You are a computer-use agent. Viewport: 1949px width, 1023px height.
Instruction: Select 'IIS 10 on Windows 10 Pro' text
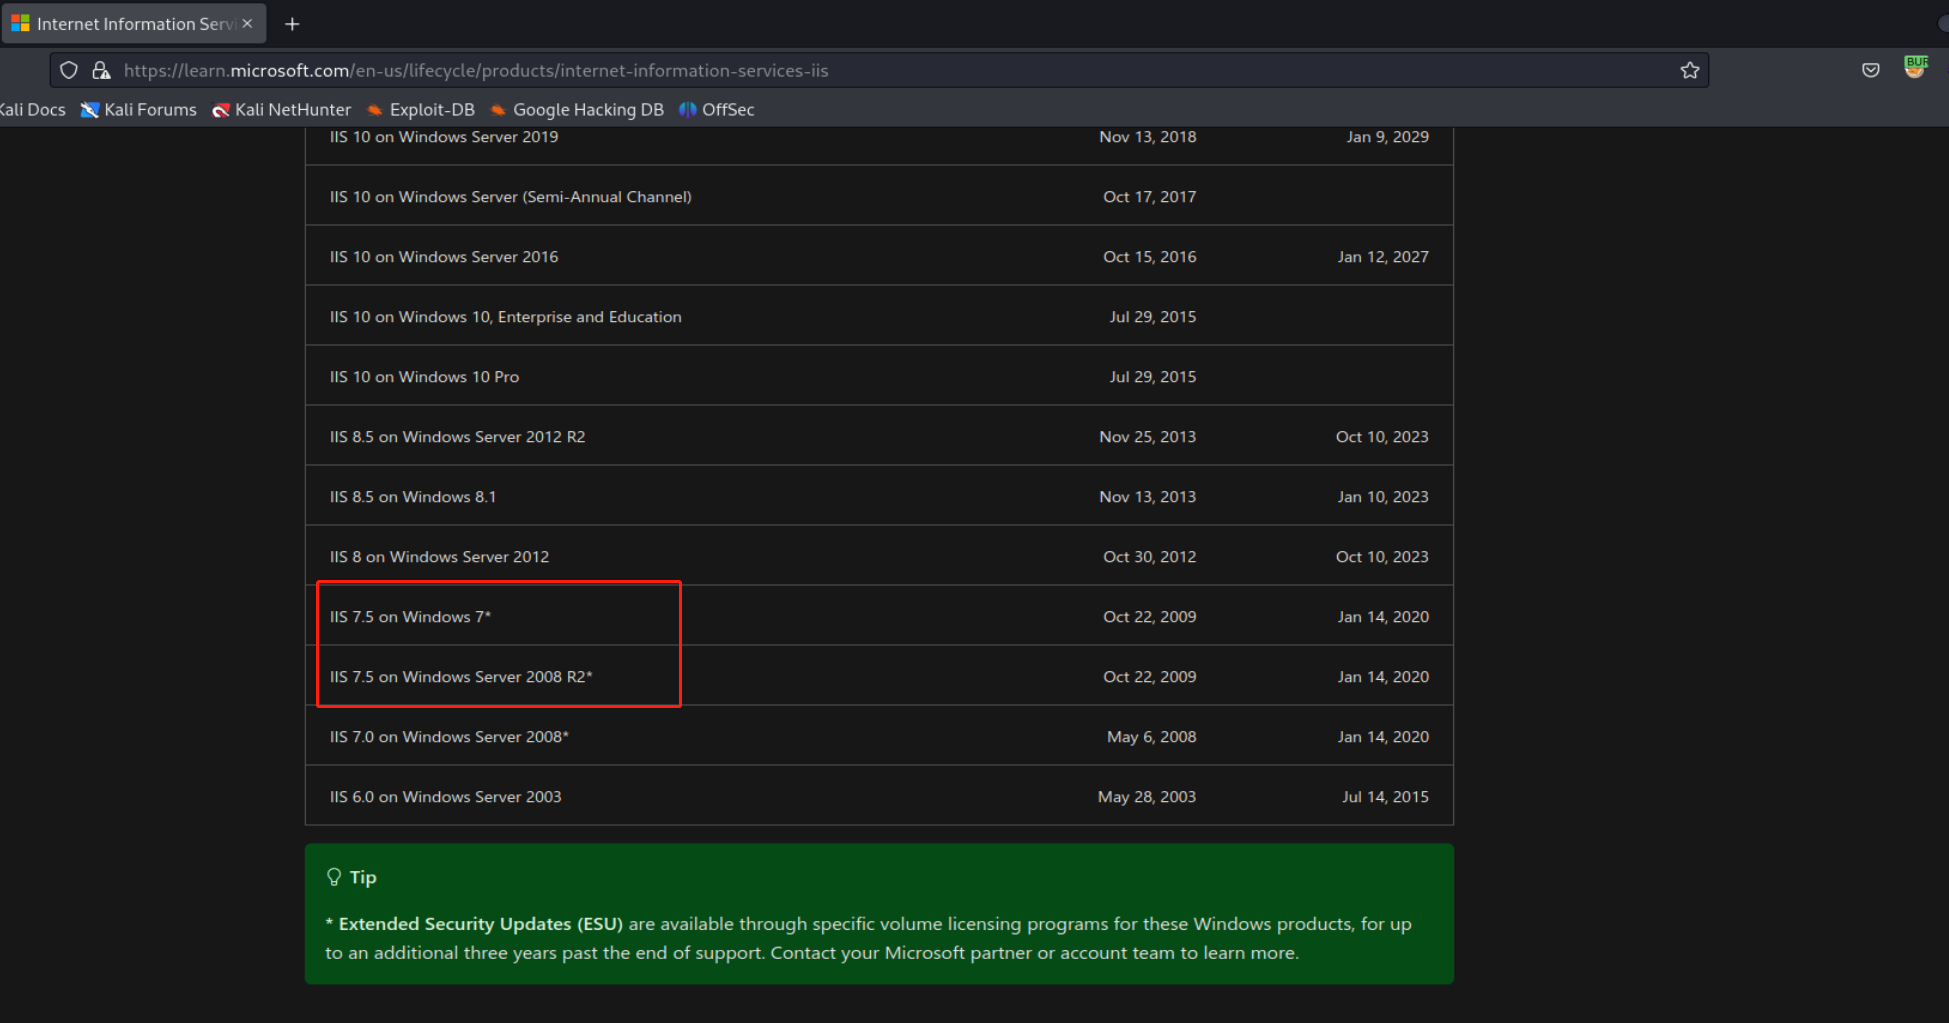(x=425, y=377)
